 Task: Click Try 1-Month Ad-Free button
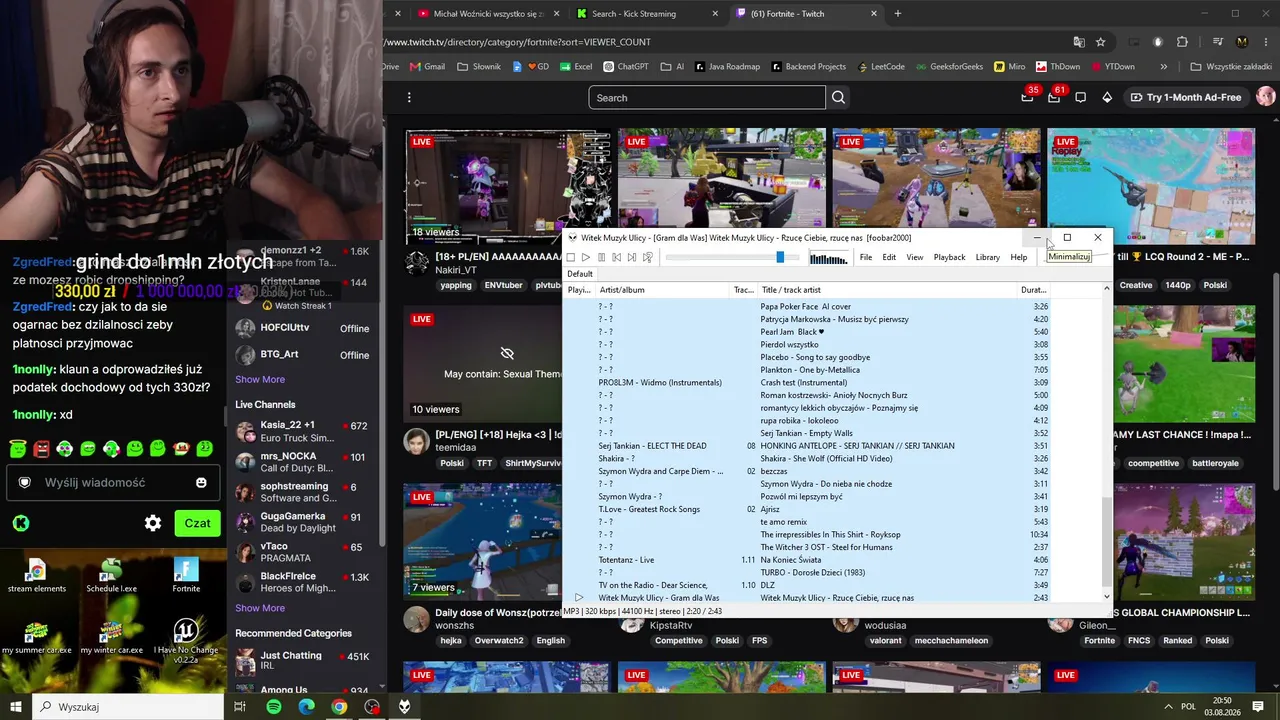[1186, 97]
